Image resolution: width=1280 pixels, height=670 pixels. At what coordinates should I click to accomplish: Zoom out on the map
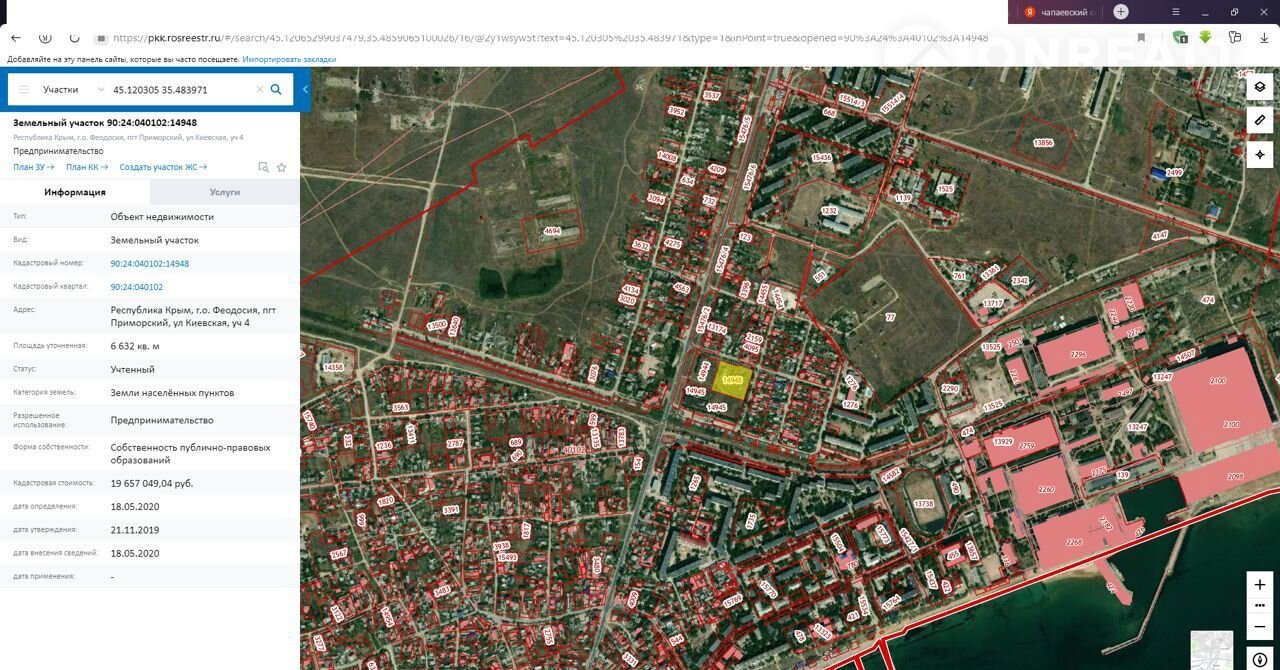(1259, 627)
